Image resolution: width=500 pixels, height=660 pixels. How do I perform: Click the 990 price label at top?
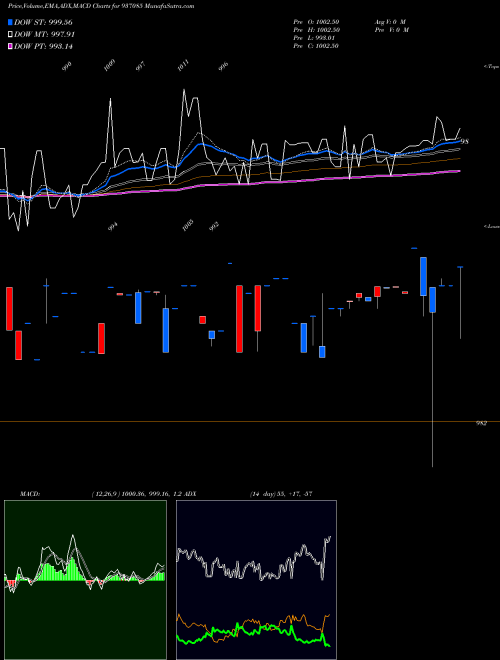(x=67, y=66)
